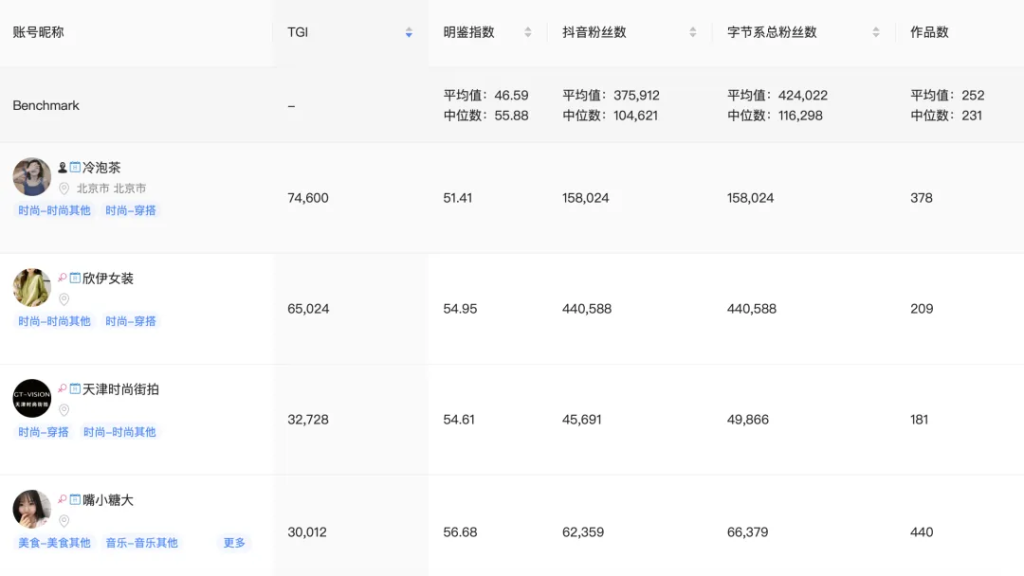This screenshot has height=576, width=1024.
Task: Click the Benchmark row label
Action: (46, 105)
